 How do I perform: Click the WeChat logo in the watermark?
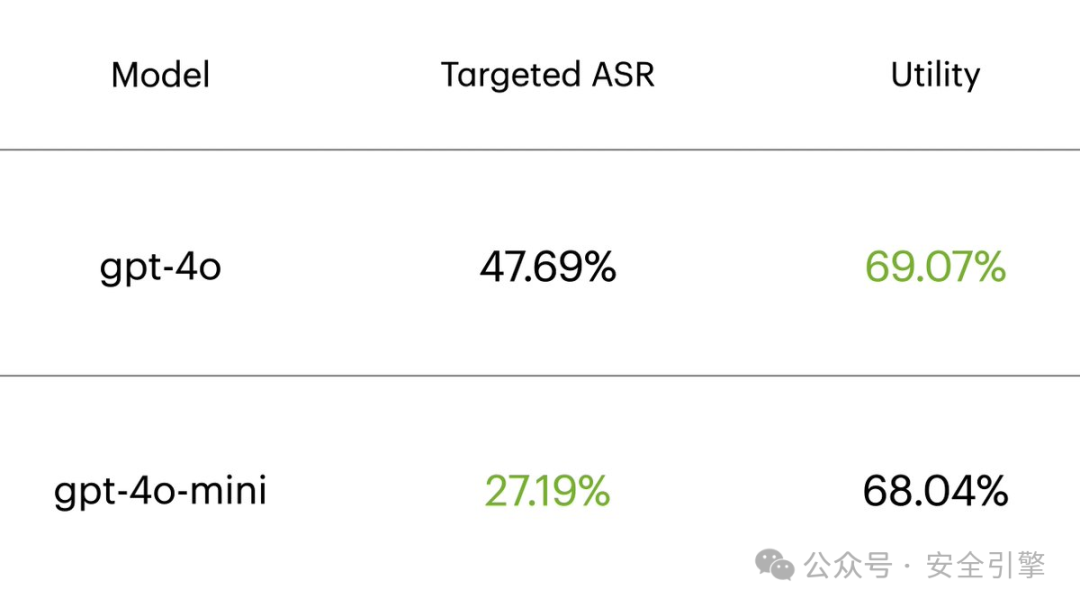click(775, 565)
